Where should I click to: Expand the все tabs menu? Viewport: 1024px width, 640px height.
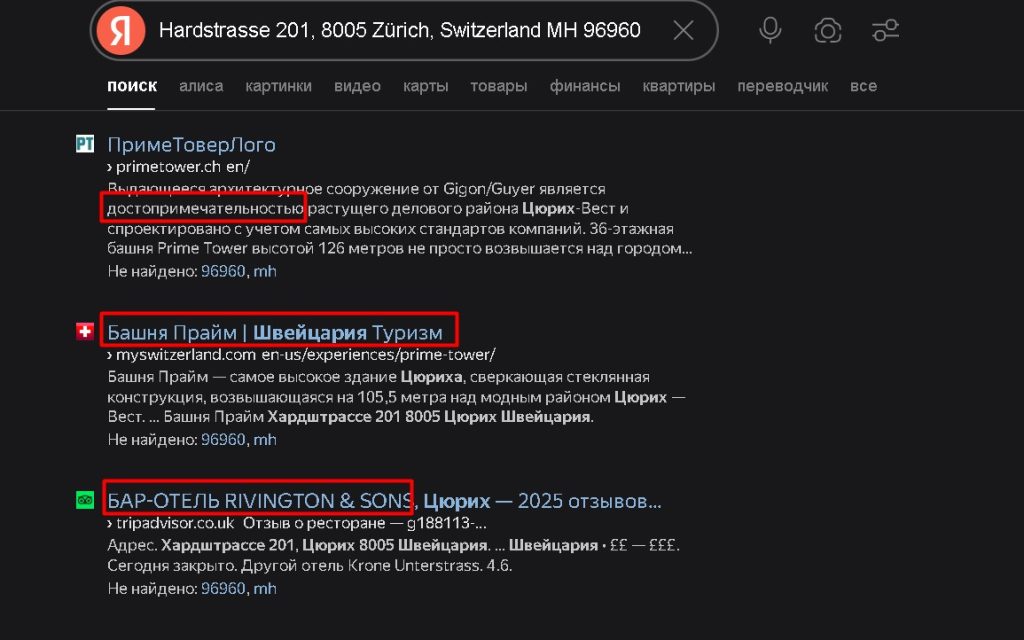tap(863, 86)
